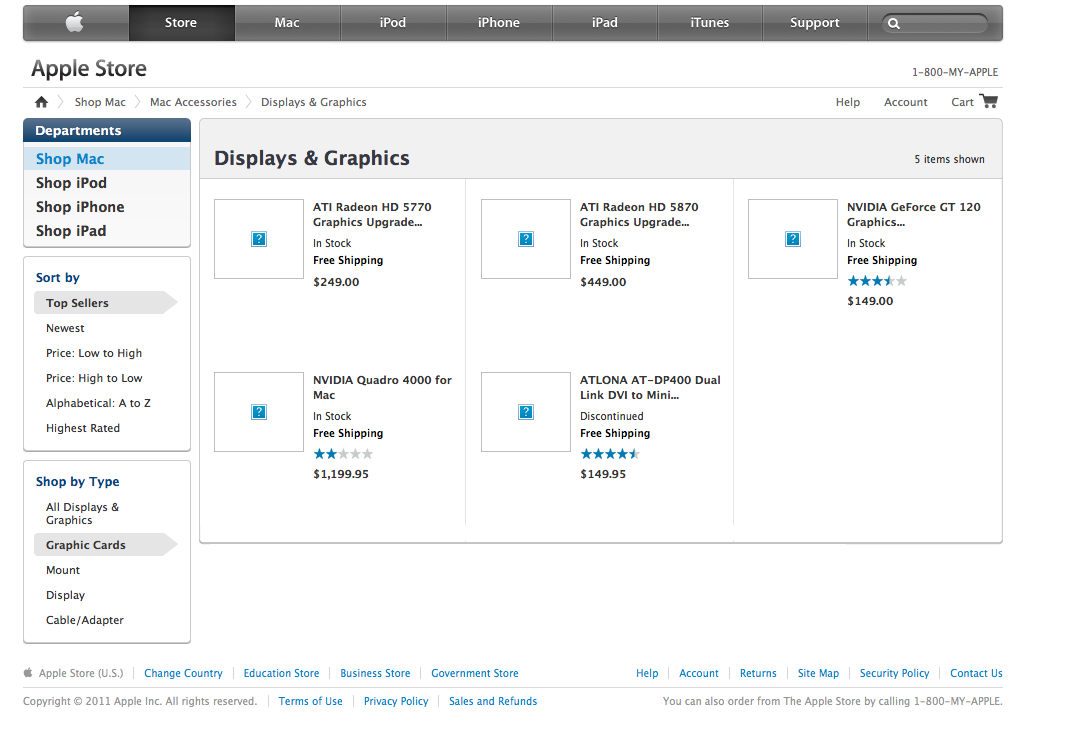Focus the search field in navigation bar

(935, 24)
